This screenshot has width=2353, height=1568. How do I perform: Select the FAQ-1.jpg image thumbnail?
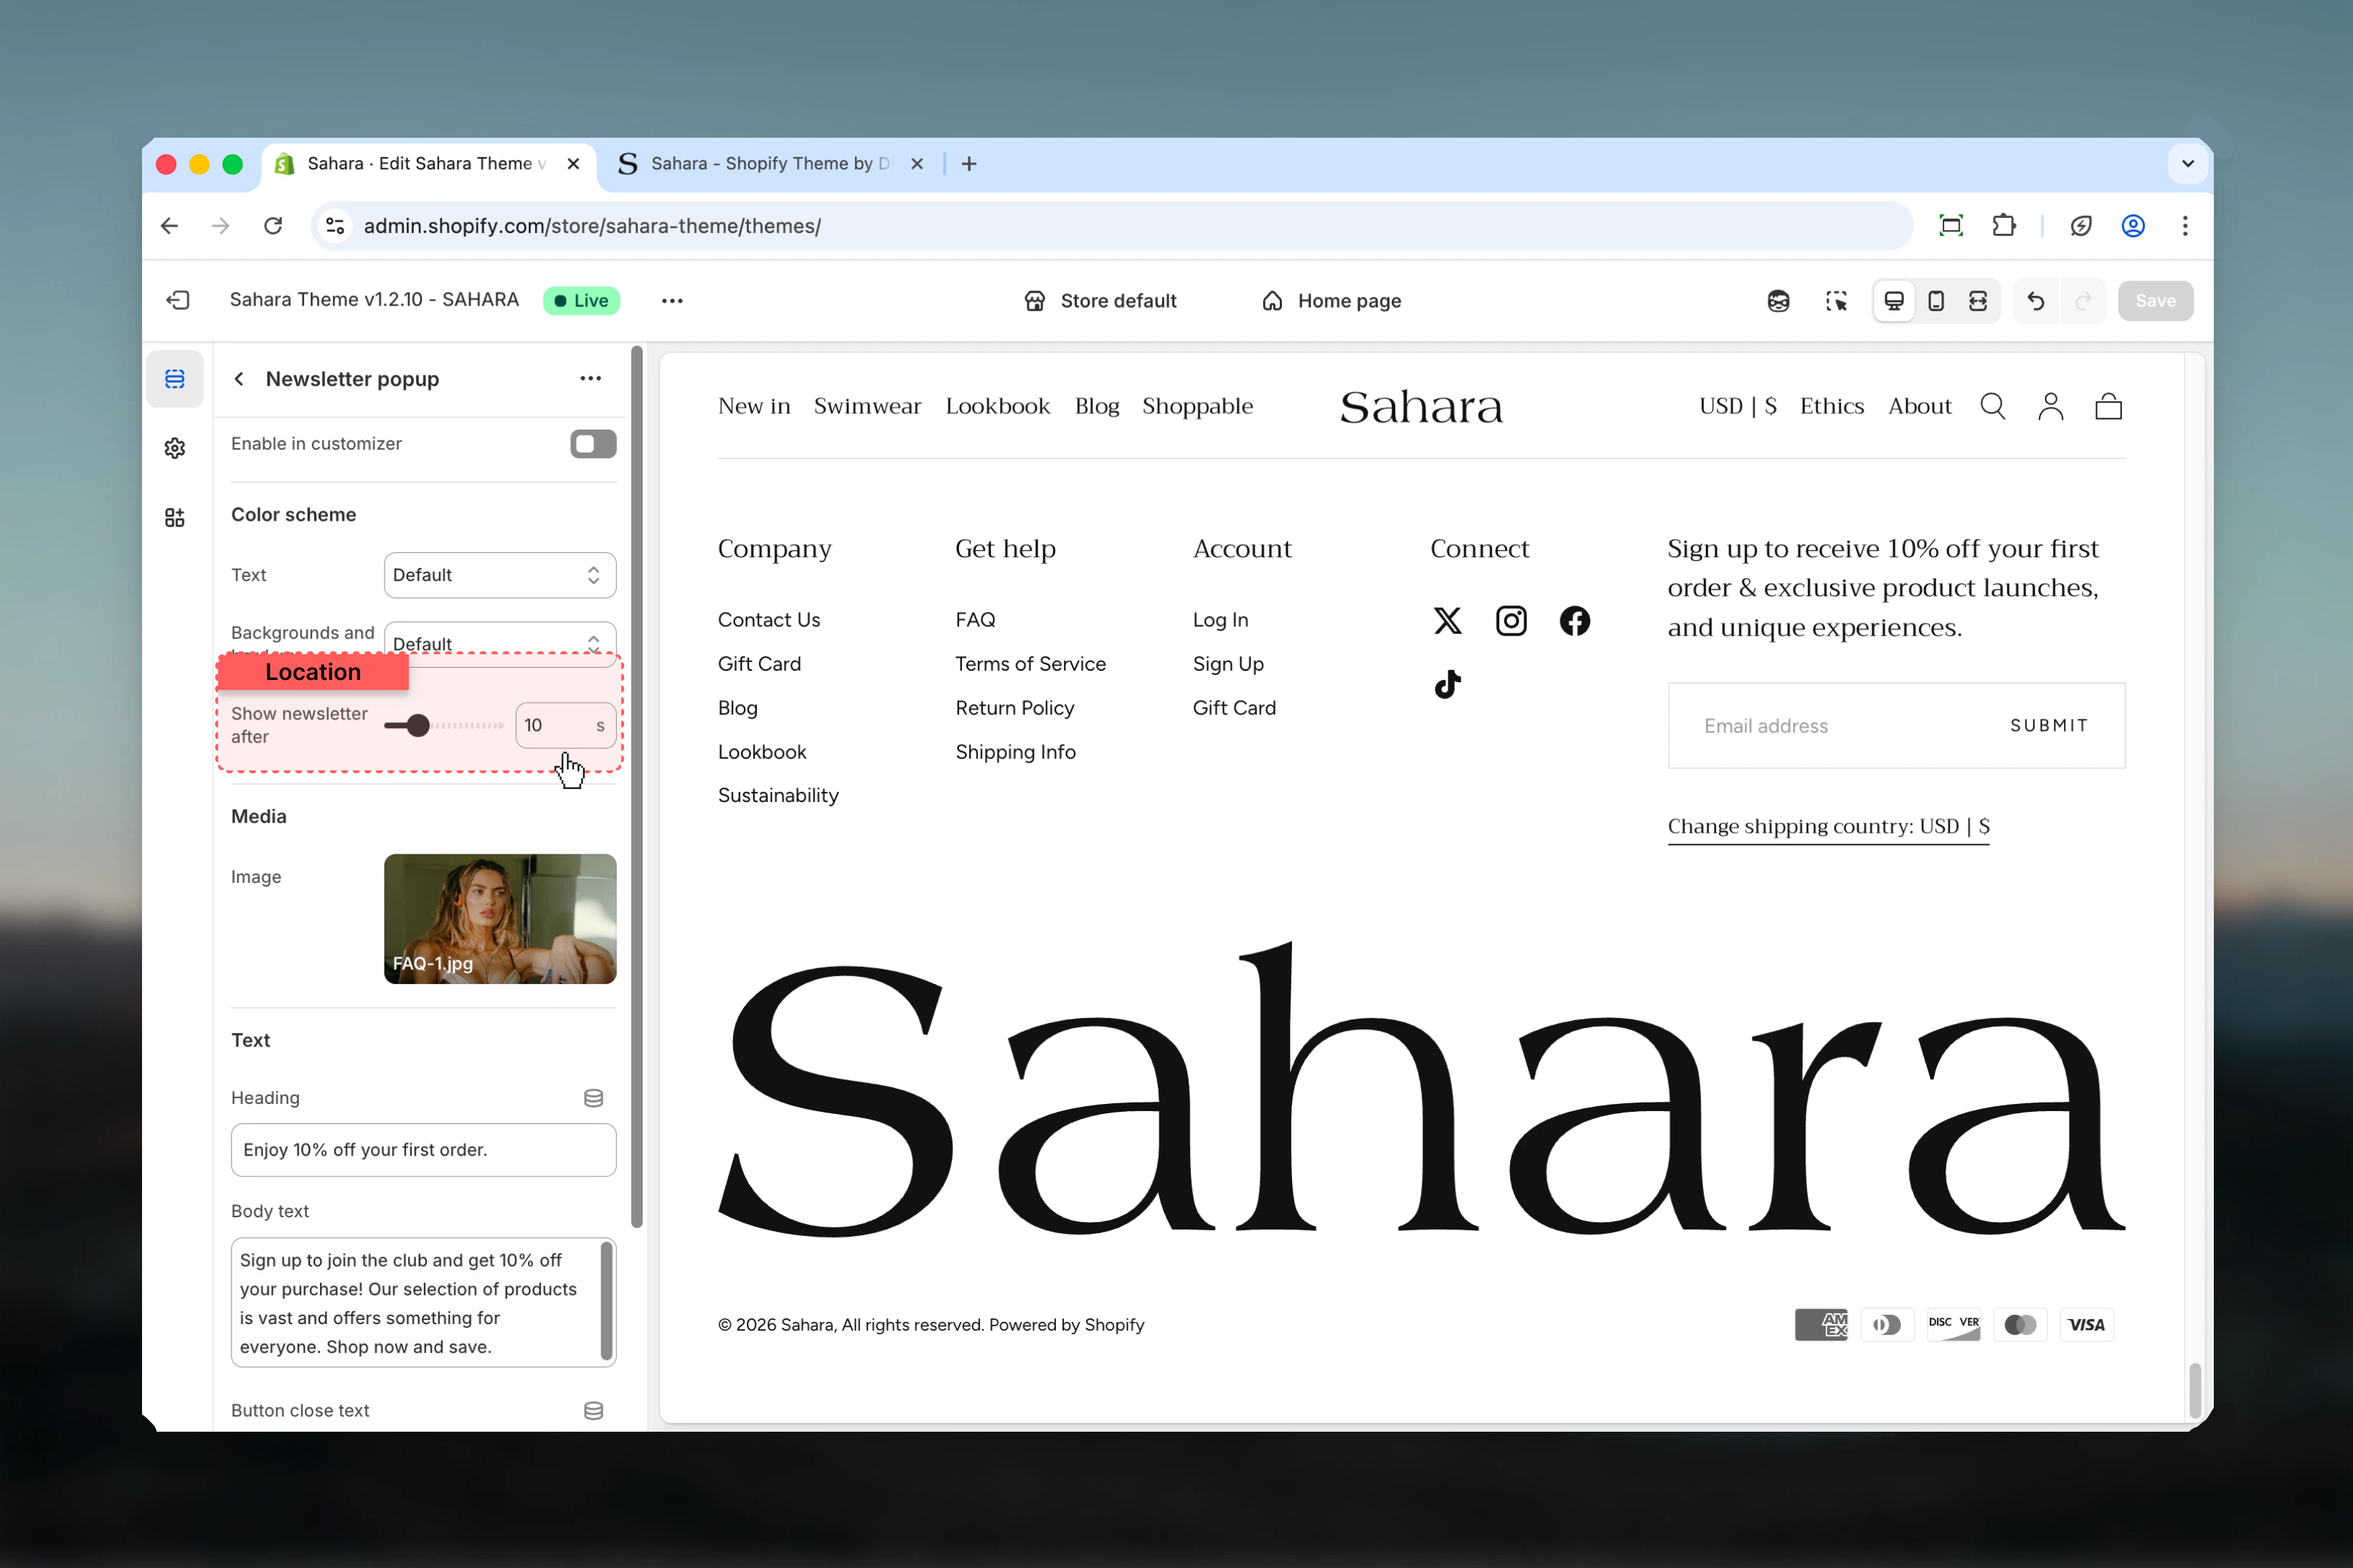pyautogui.click(x=500, y=919)
